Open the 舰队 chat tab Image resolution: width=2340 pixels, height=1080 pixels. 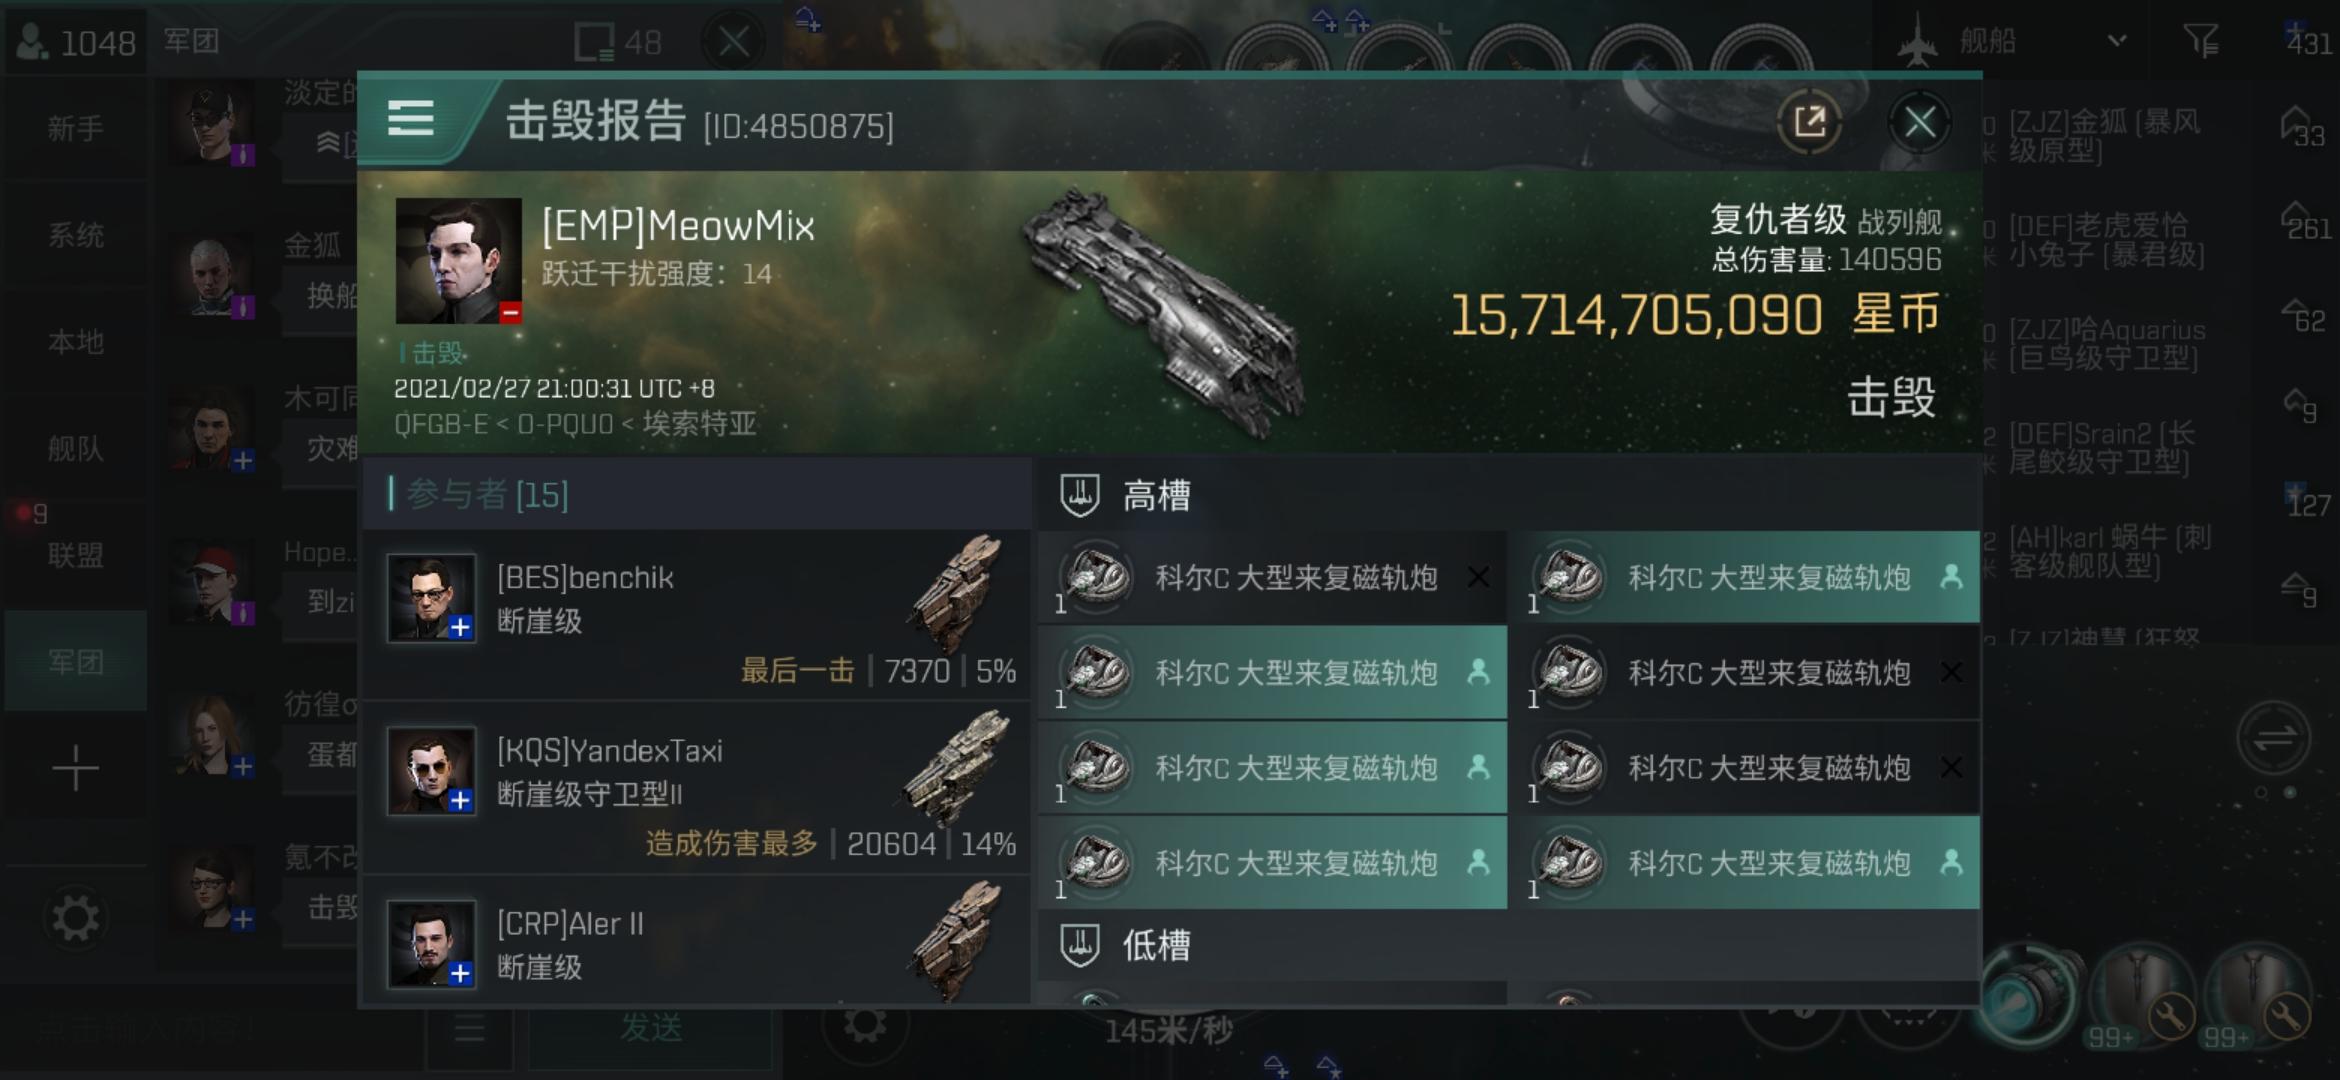click(x=75, y=448)
